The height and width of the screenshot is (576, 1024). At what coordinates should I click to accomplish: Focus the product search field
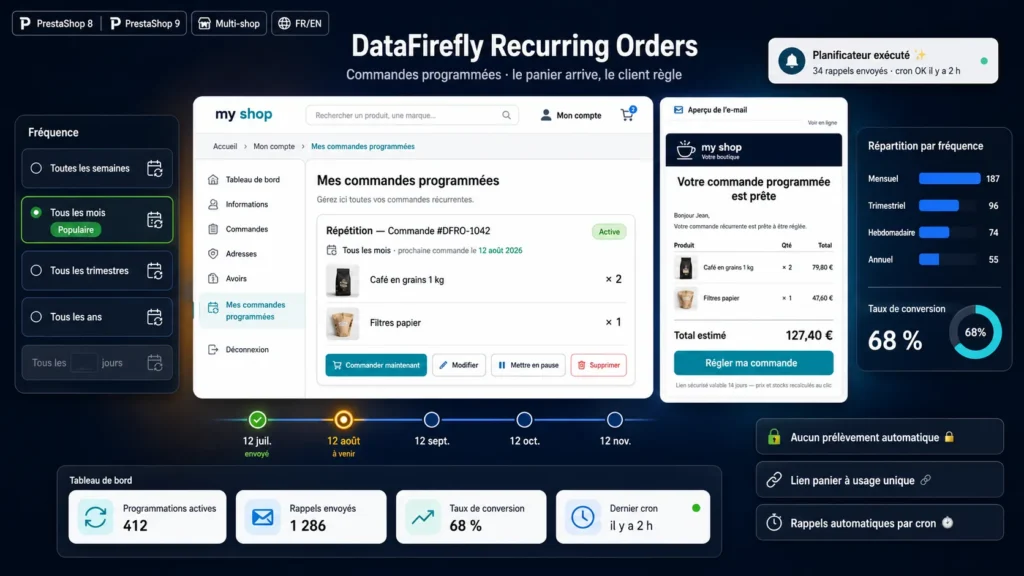(412, 115)
